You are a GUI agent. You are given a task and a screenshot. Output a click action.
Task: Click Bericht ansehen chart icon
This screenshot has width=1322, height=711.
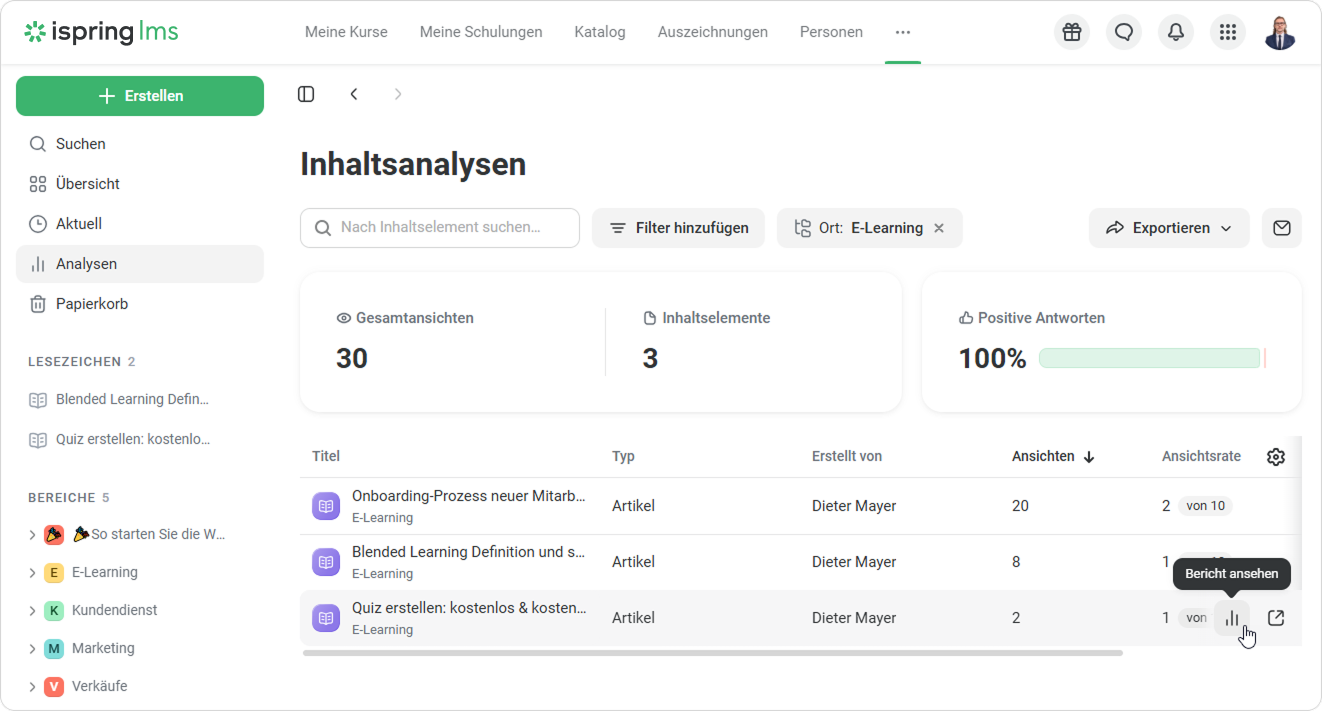point(1232,618)
